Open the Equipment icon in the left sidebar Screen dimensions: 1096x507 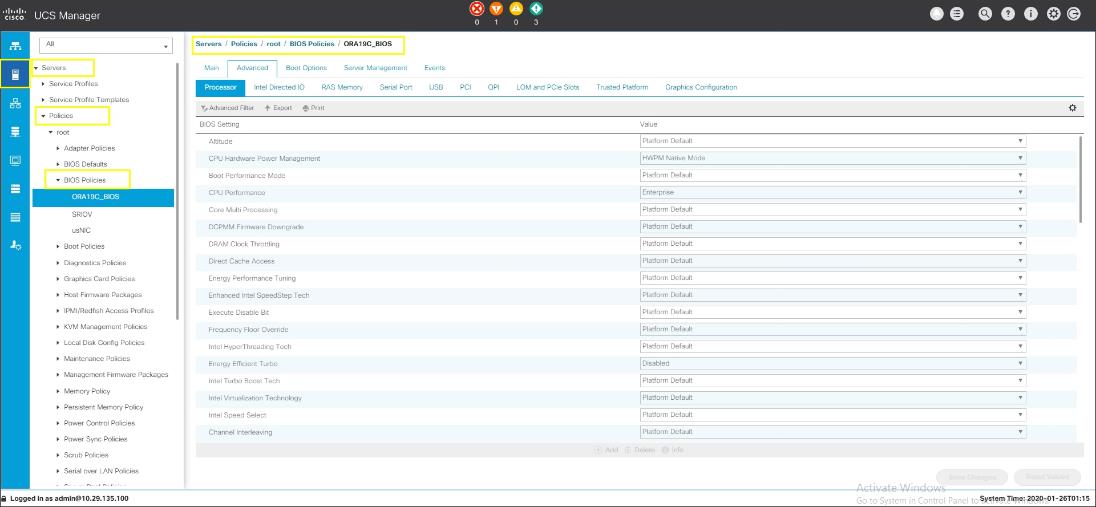point(15,46)
